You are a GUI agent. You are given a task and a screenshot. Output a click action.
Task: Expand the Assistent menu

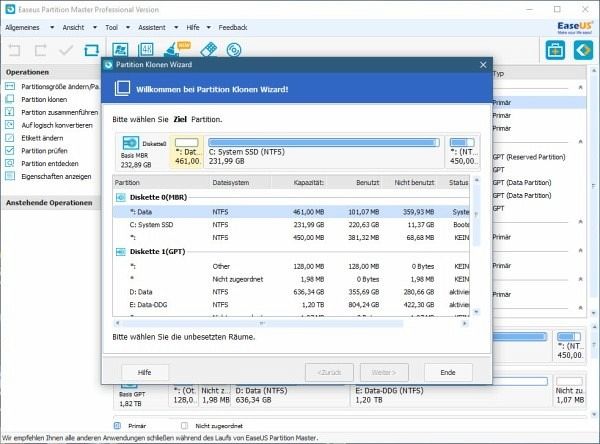pyautogui.click(x=154, y=27)
